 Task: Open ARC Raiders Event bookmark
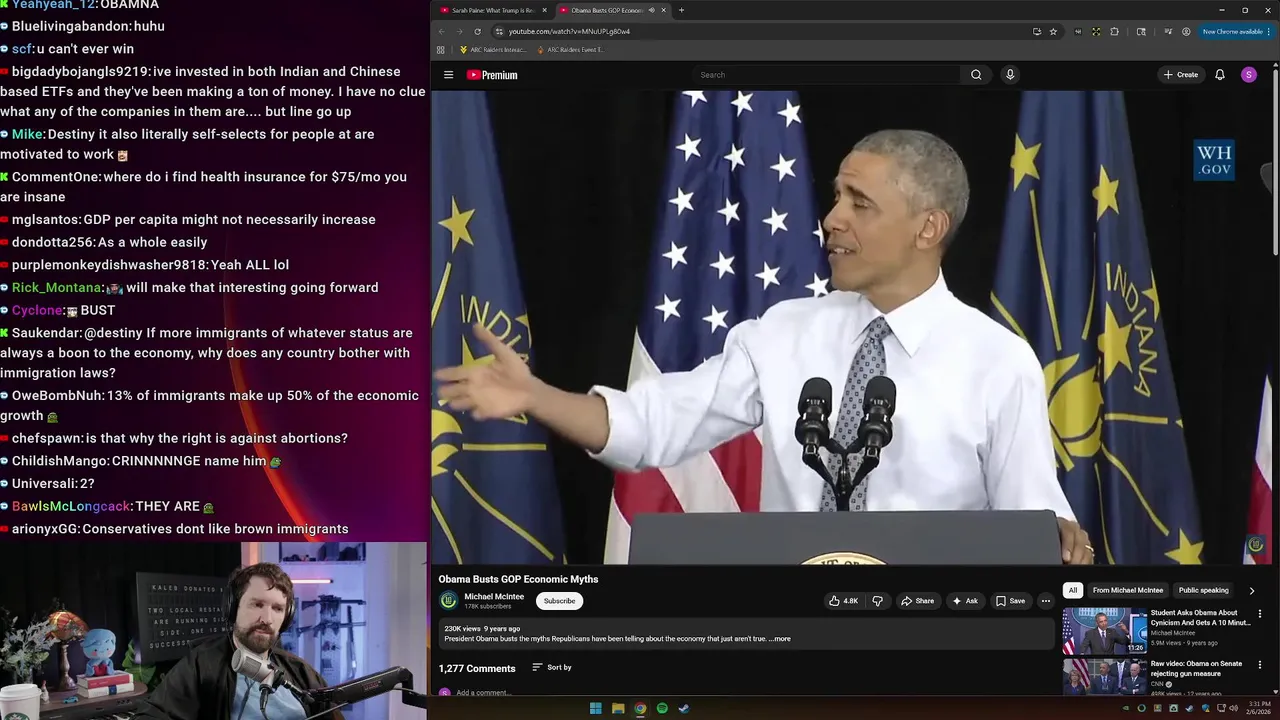tap(570, 49)
